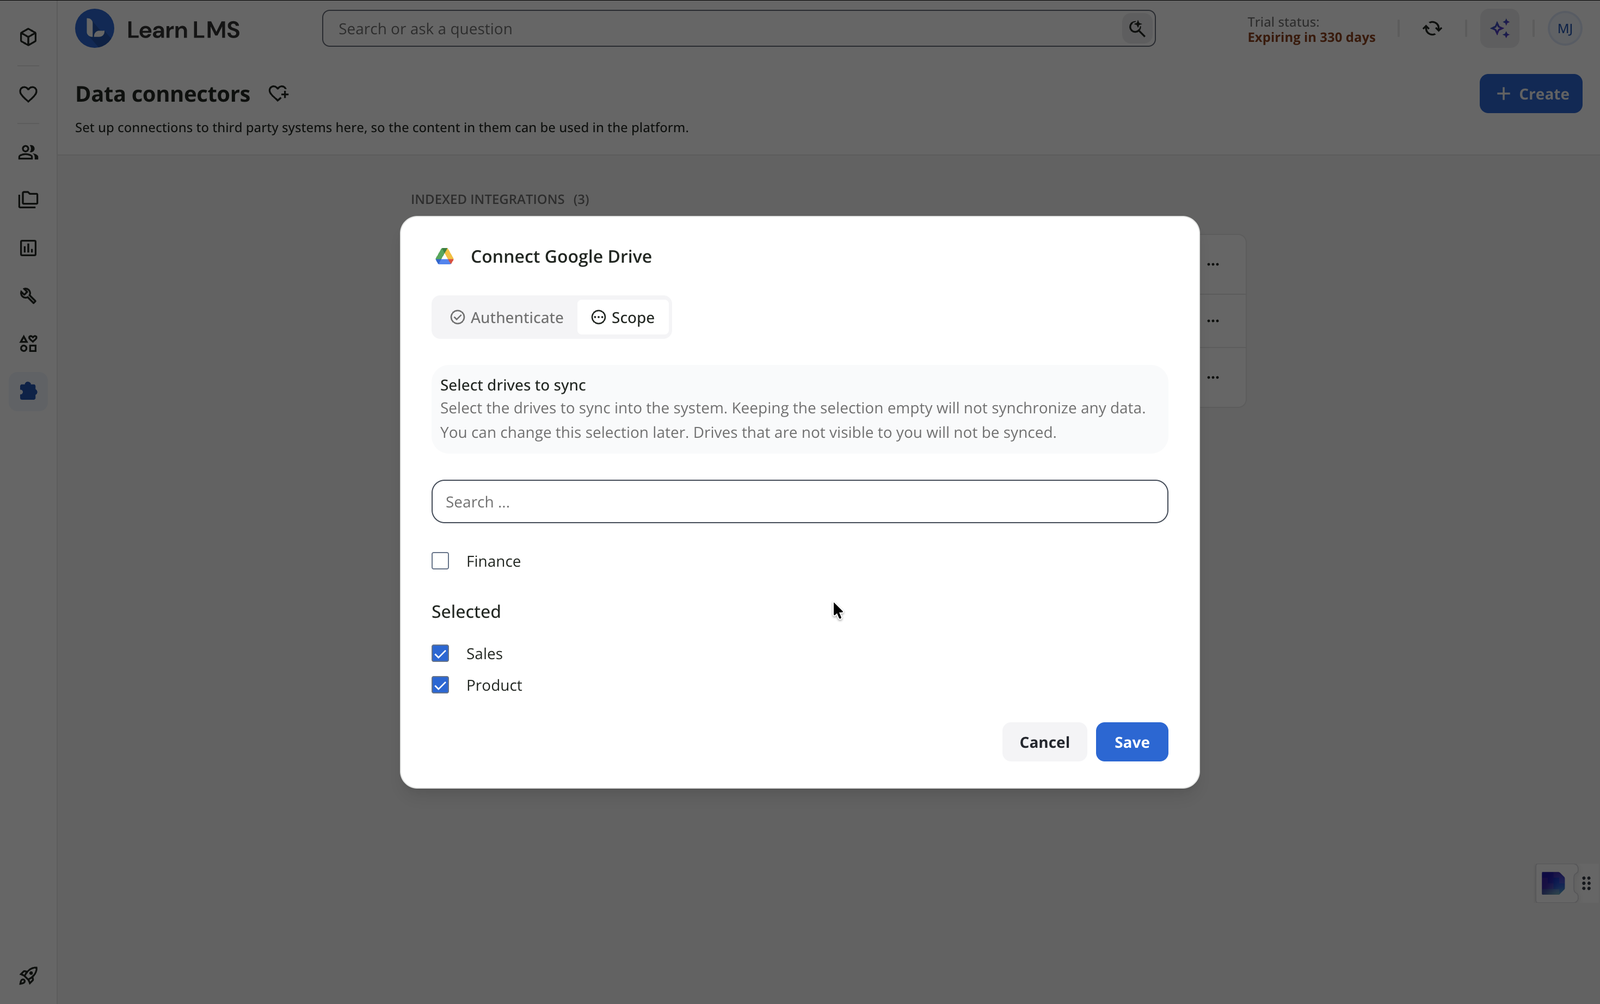This screenshot has width=1600, height=1004.
Task: Open the cube icon in left sidebar
Action: [28, 37]
